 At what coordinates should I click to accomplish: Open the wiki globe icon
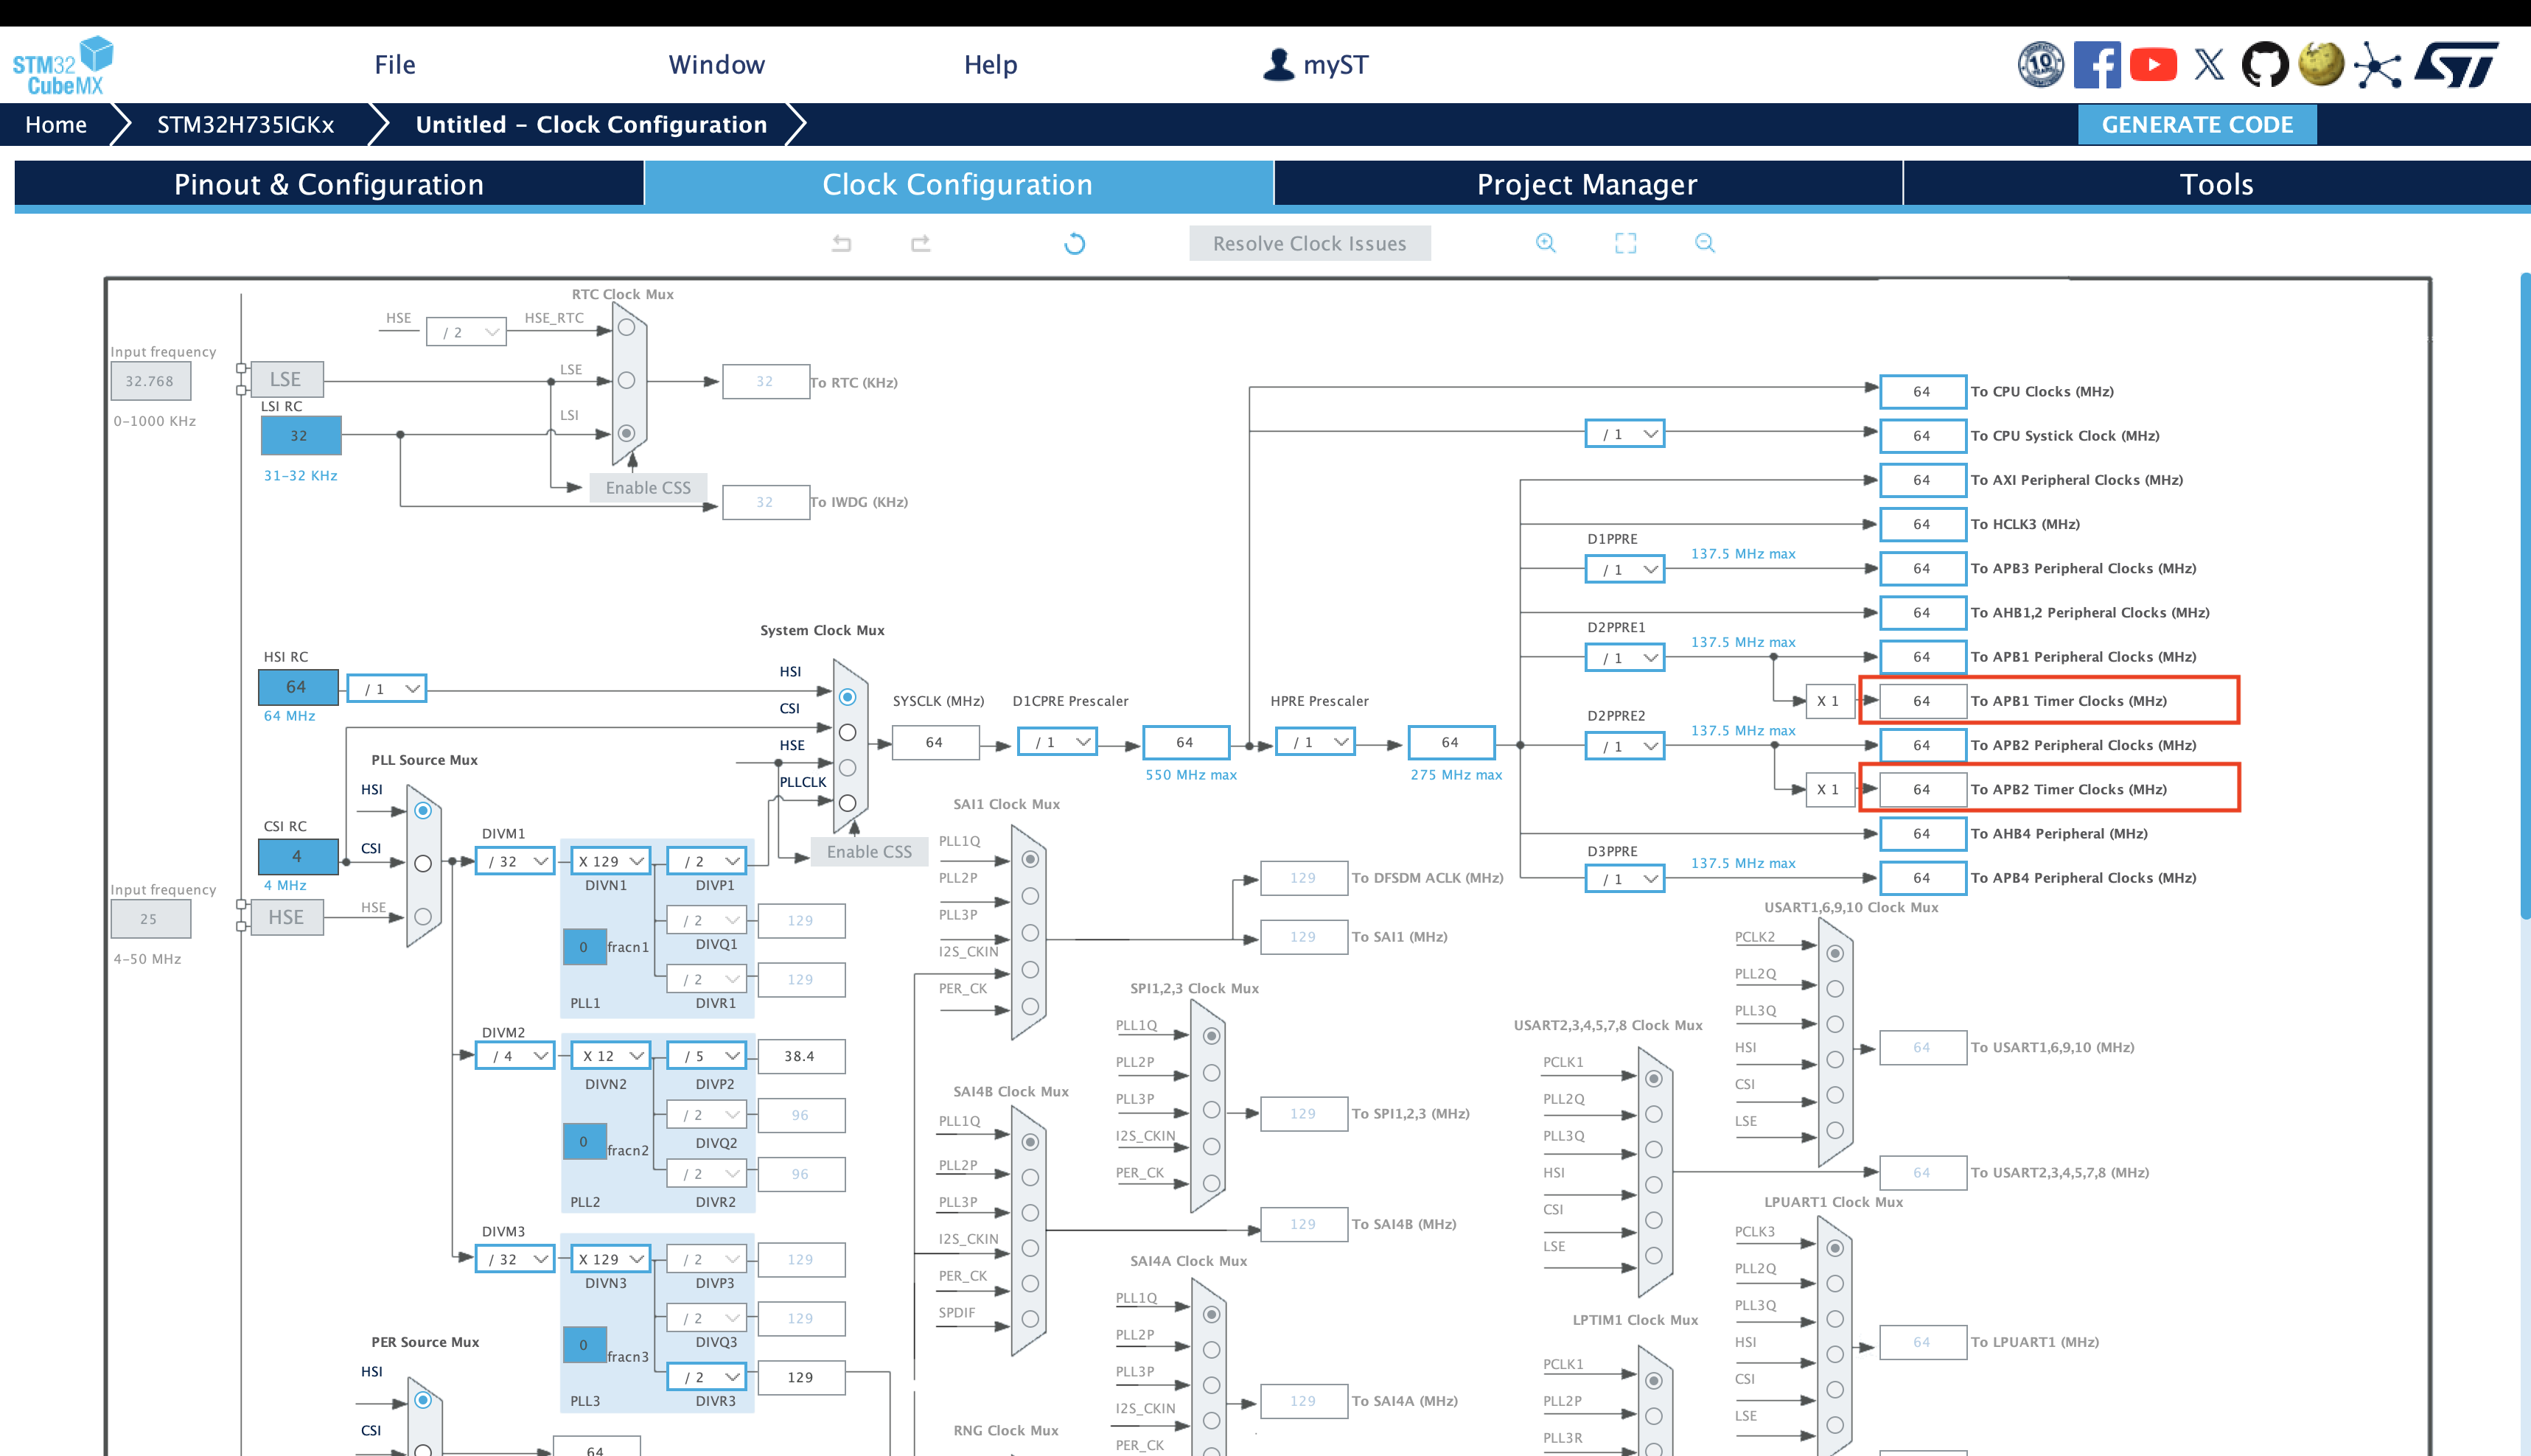(x=2321, y=65)
